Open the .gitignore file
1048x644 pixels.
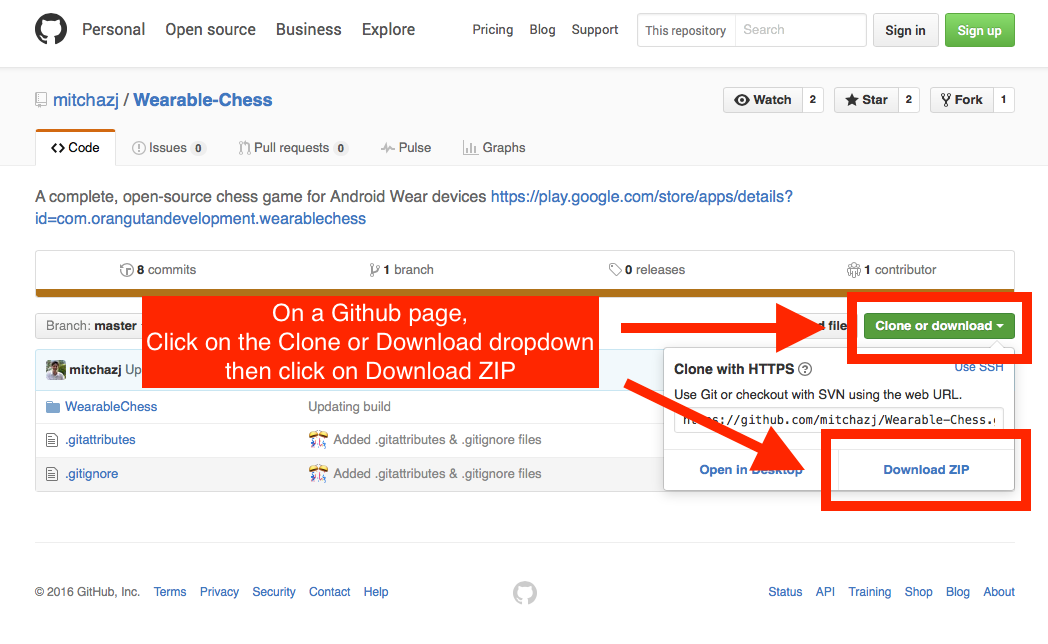pos(92,474)
